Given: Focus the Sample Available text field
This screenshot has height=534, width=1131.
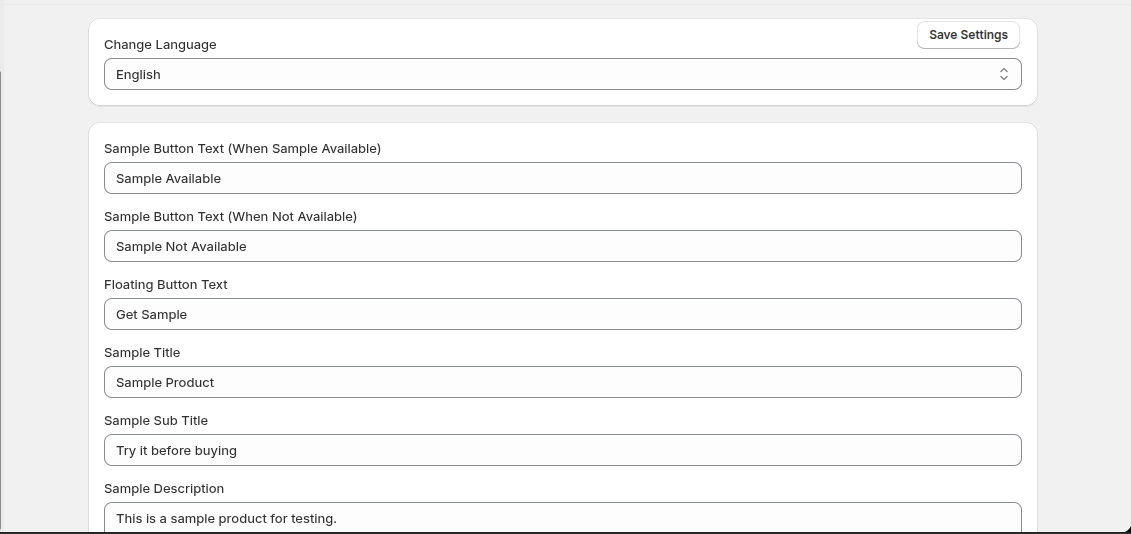Looking at the screenshot, I should tap(563, 178).
